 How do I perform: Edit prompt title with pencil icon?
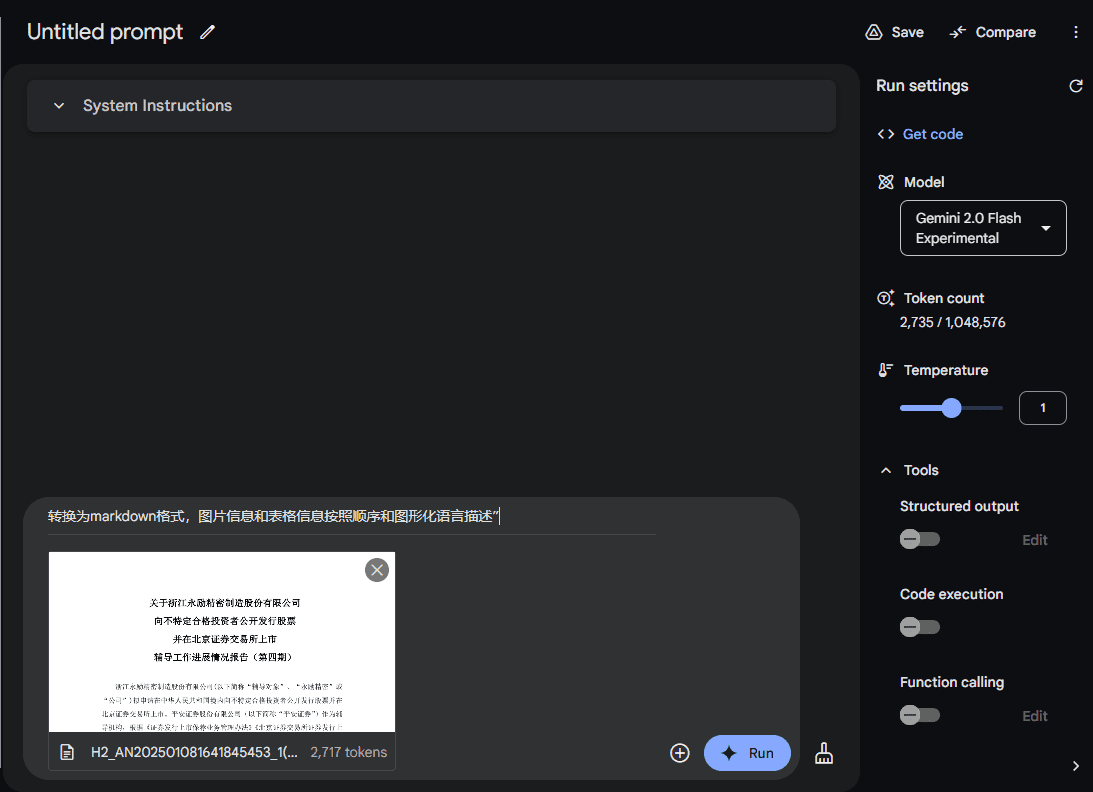[207, 32]
